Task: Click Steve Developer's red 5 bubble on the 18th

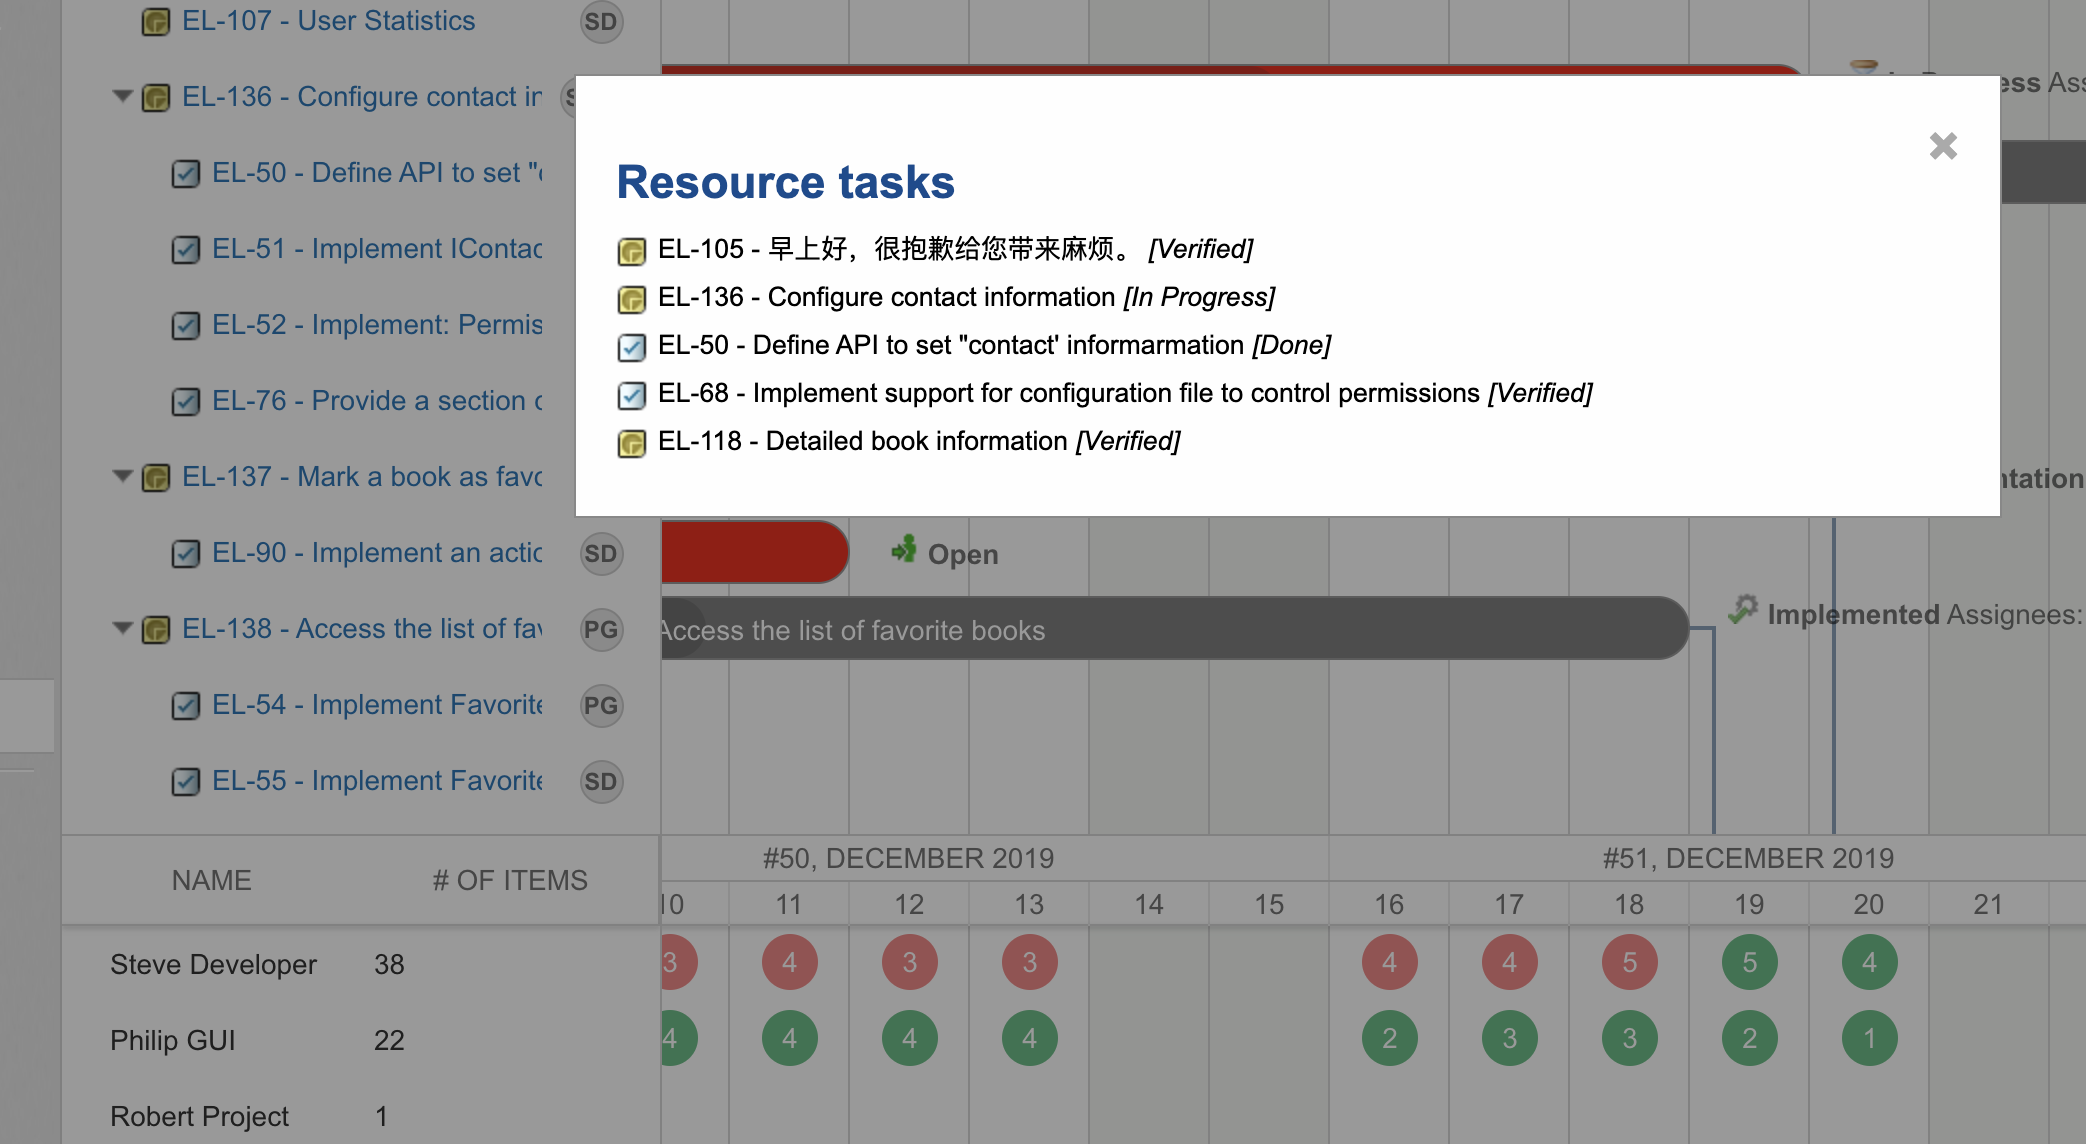Action: (x=1629, y=963)
